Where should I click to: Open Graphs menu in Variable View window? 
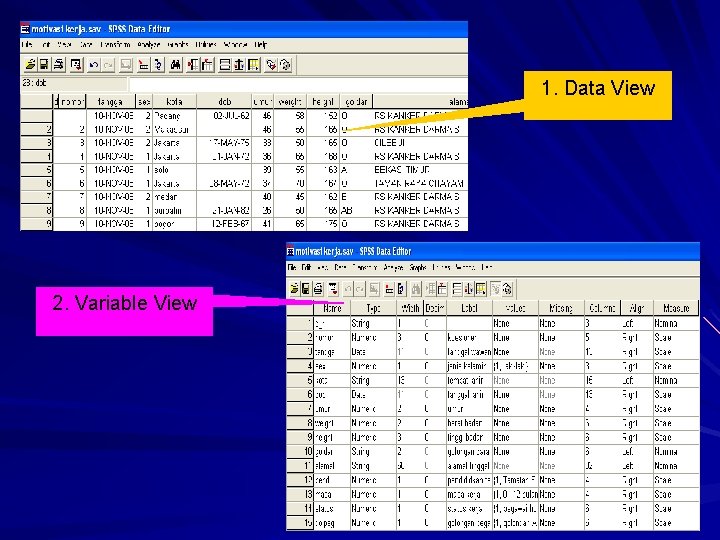(417, 267)
